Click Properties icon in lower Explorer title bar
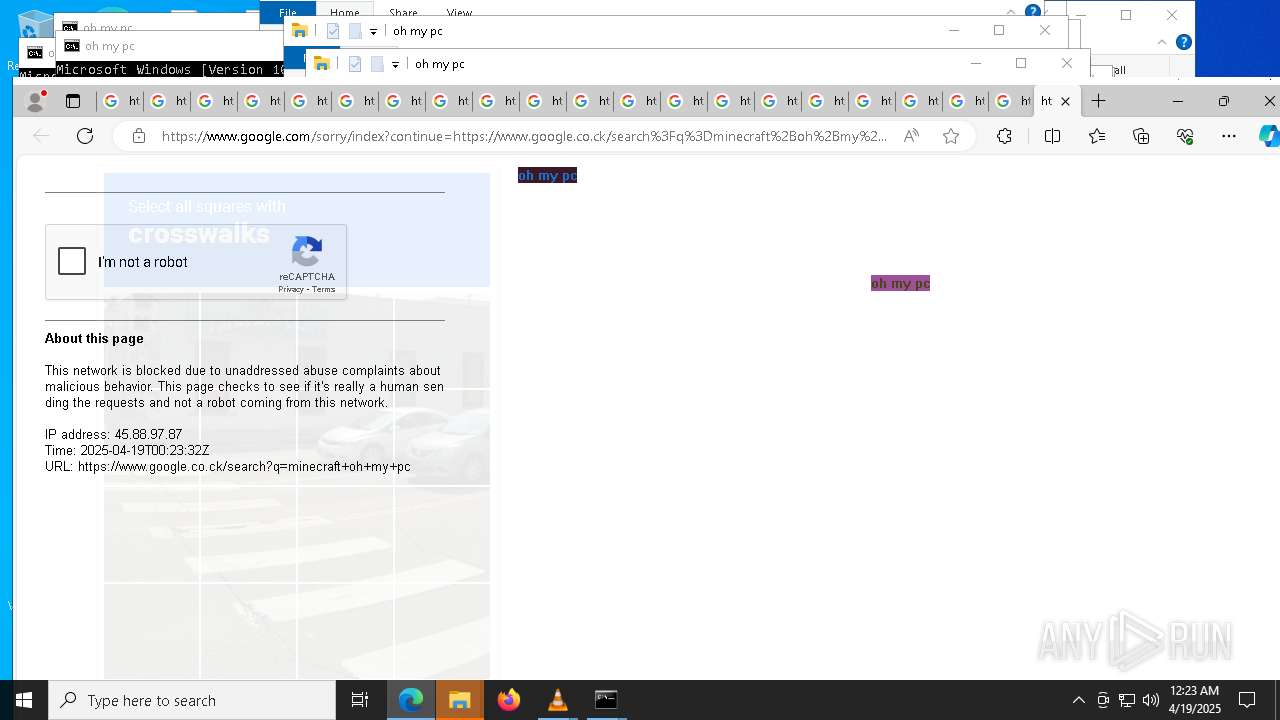 point(355,64)
